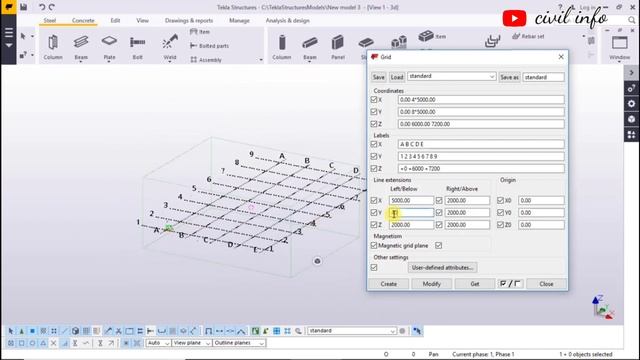This screenshot has height=360, width=640.
Task: Toggle Other settings checkbox
Action: 374,267
